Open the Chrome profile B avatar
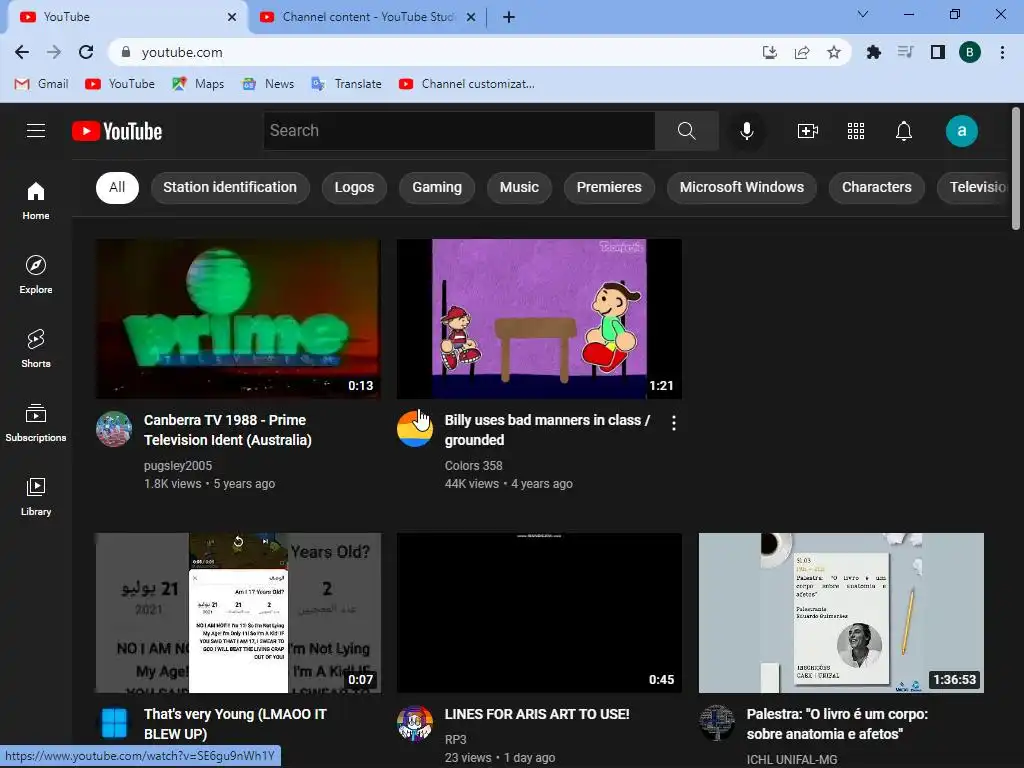This screenshot has width=1024, height=768. point(970,52)
